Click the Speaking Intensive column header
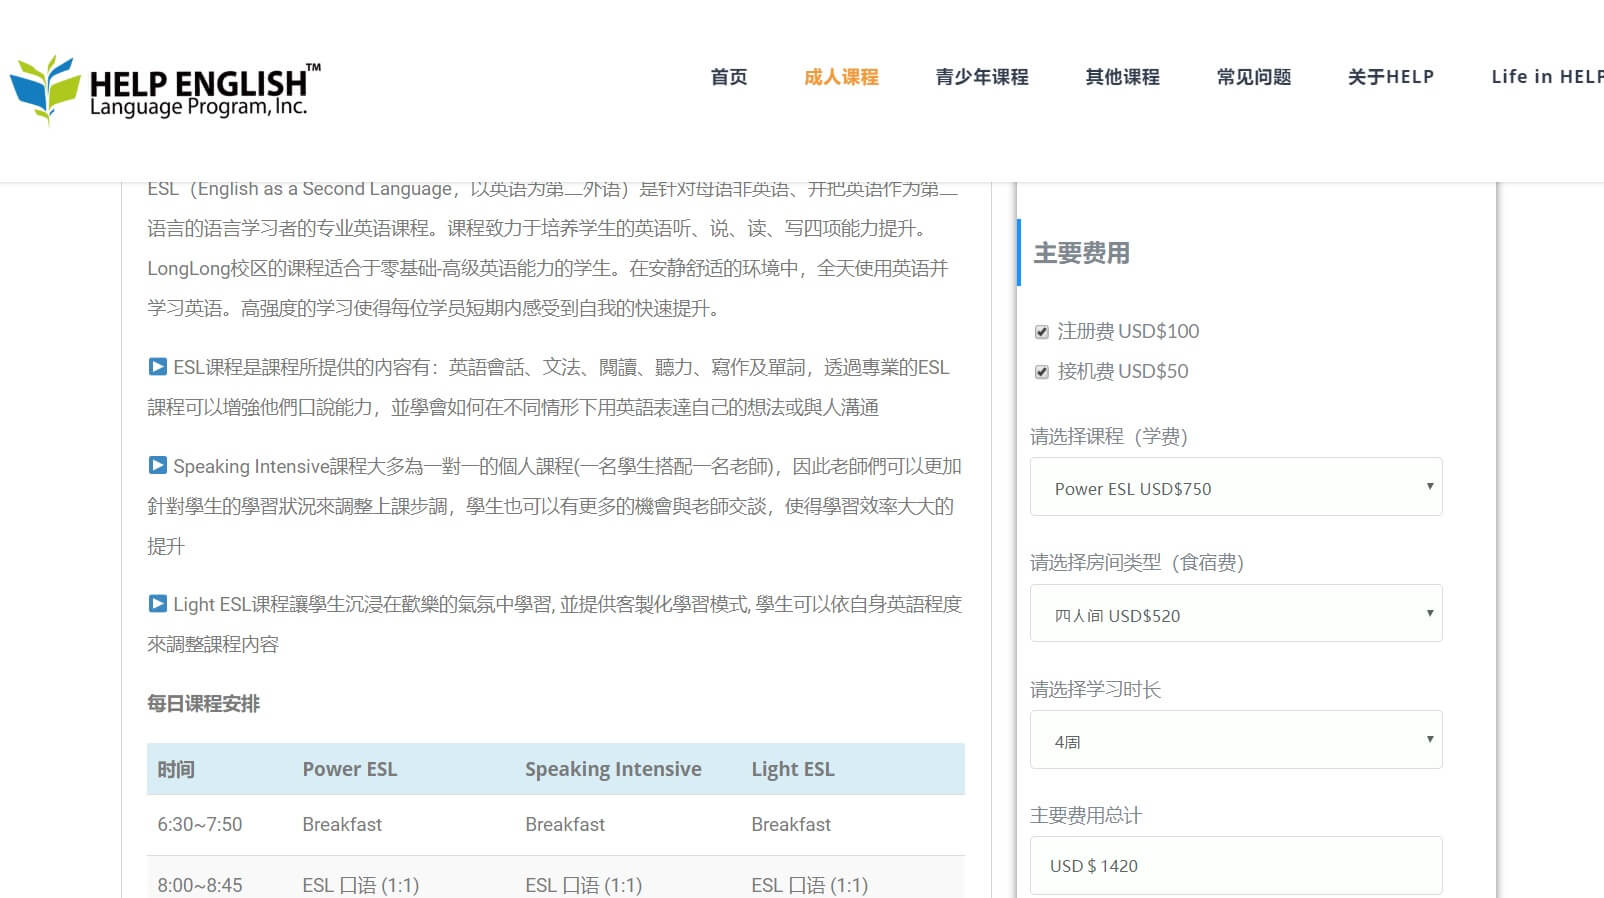This screenshot has width=1604, height=898. [x=613, y=769]
